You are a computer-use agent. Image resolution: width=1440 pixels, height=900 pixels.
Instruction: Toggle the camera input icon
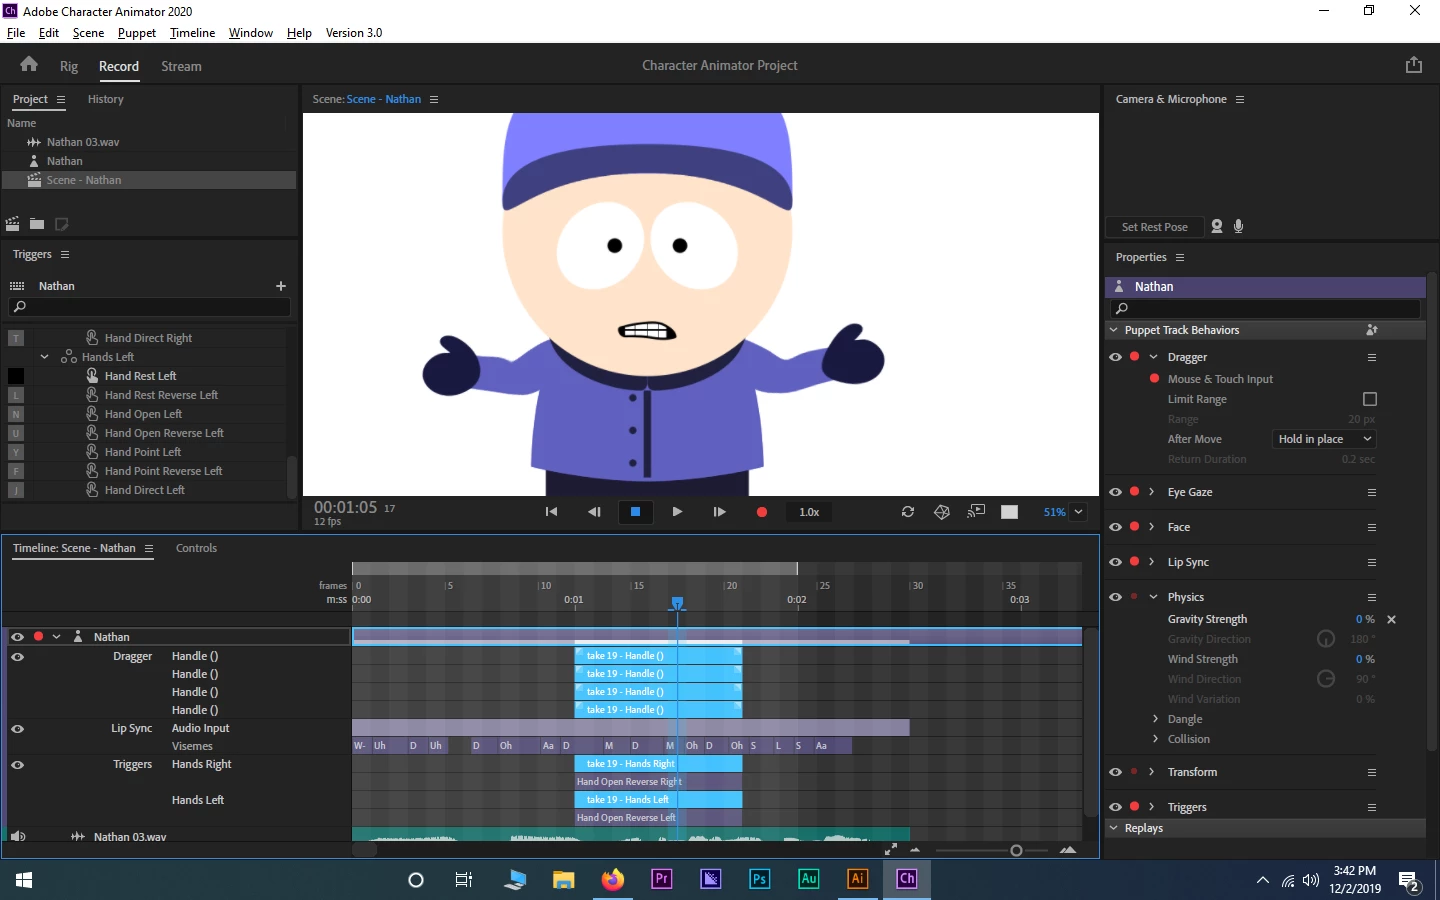pyautogui.click(x=1217, y=227)
